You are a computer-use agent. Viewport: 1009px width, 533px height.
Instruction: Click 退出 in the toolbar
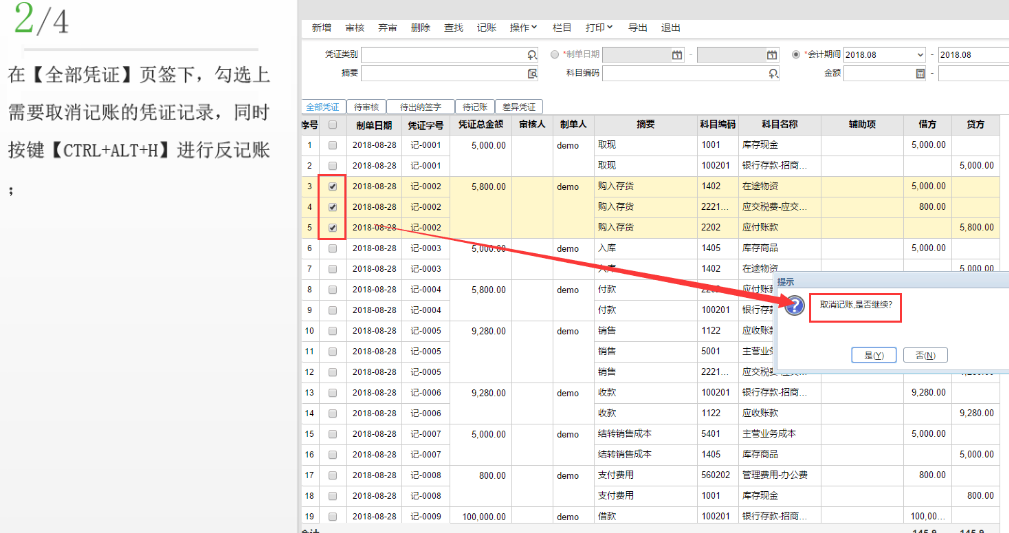pos(671,28)
